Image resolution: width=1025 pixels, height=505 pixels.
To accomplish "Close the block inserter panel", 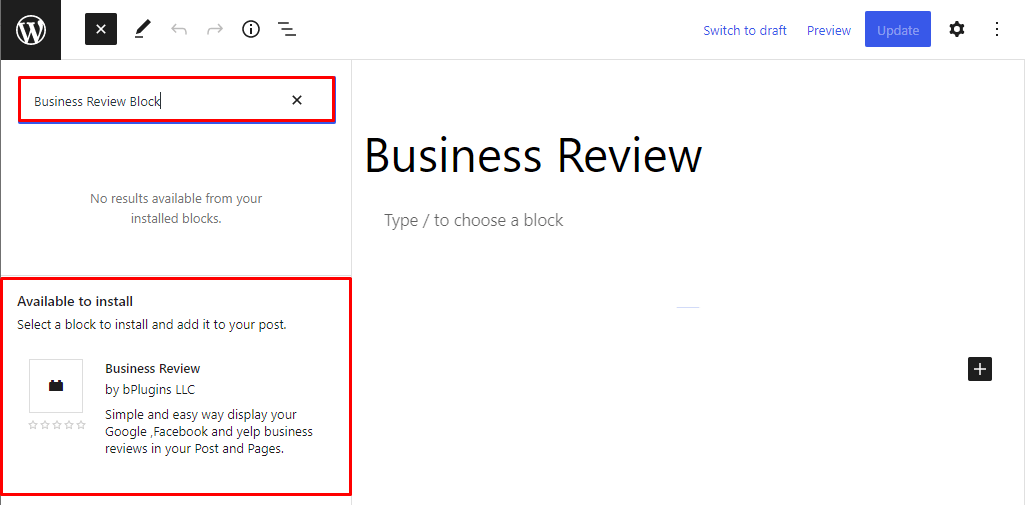I will pos(101,29).
